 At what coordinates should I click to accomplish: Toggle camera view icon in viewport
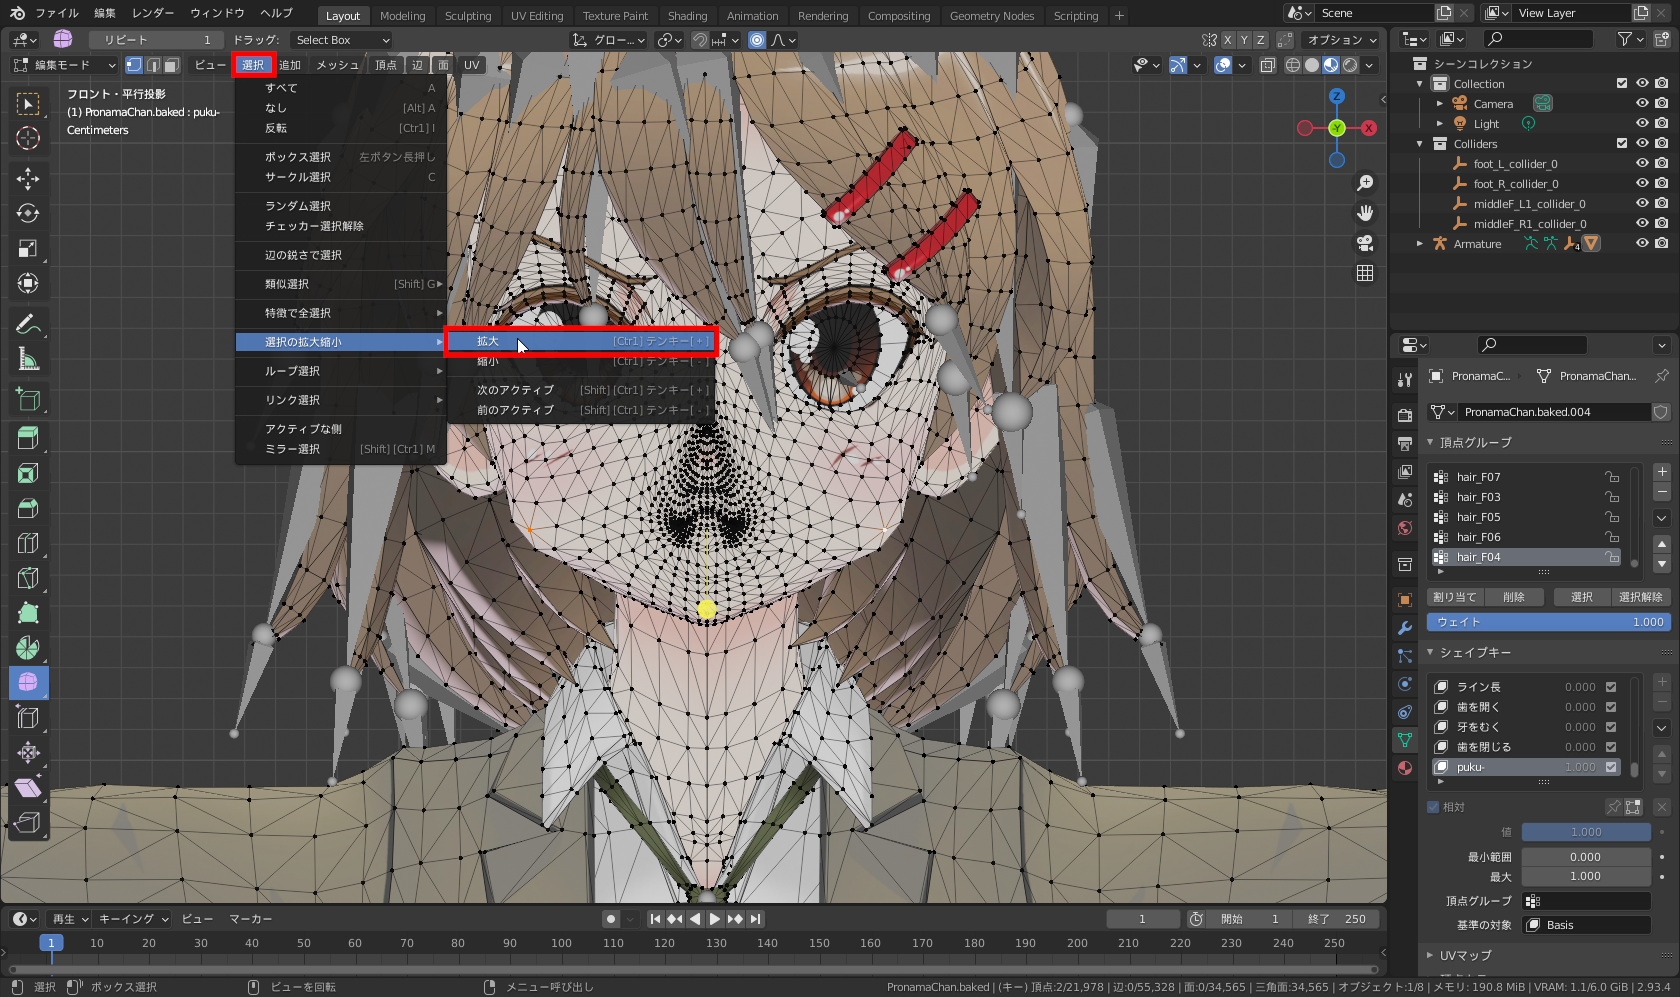click(x=1365, y=243)
